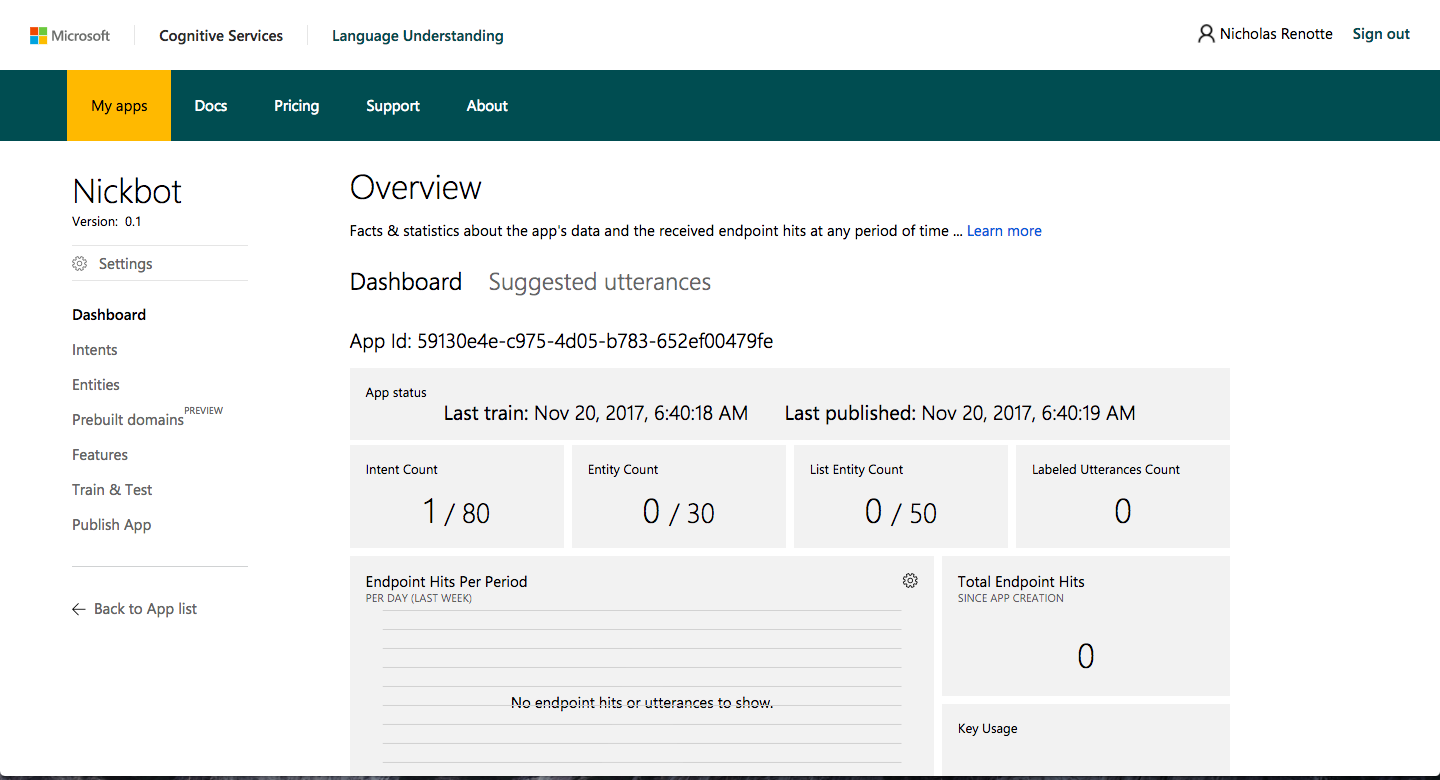This screenshot has width=1440, height=780.
Task: Sign out of the account
Action: click(x=1381, y=34)
